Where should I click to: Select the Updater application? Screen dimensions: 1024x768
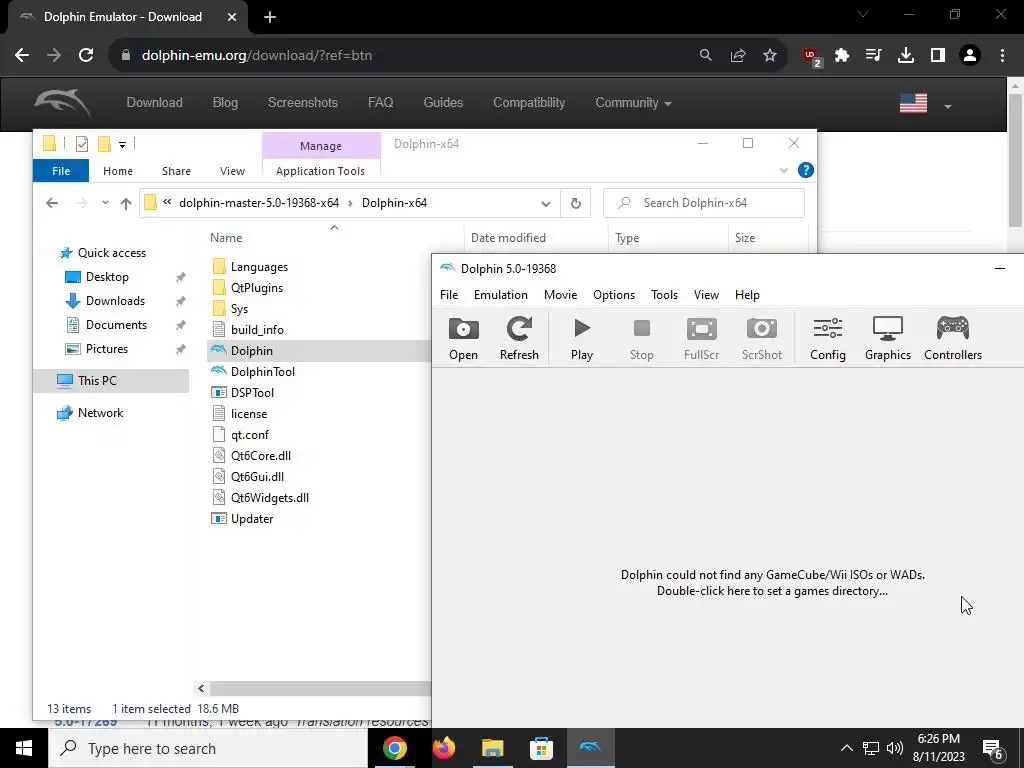point(251,519)
